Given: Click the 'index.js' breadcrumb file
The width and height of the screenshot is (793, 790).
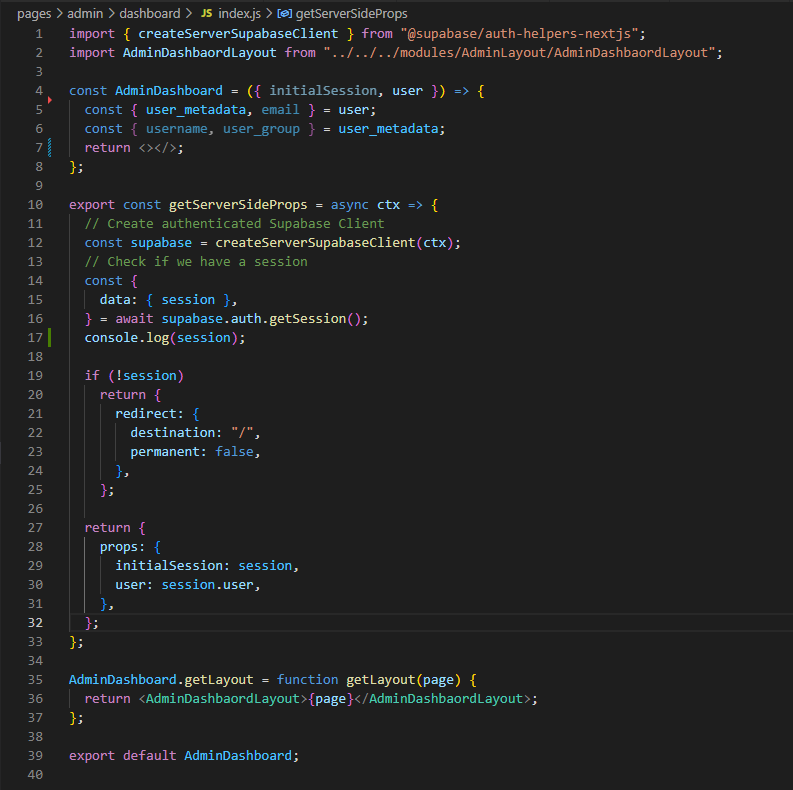Looking at the screenshot, I should 239,14.
